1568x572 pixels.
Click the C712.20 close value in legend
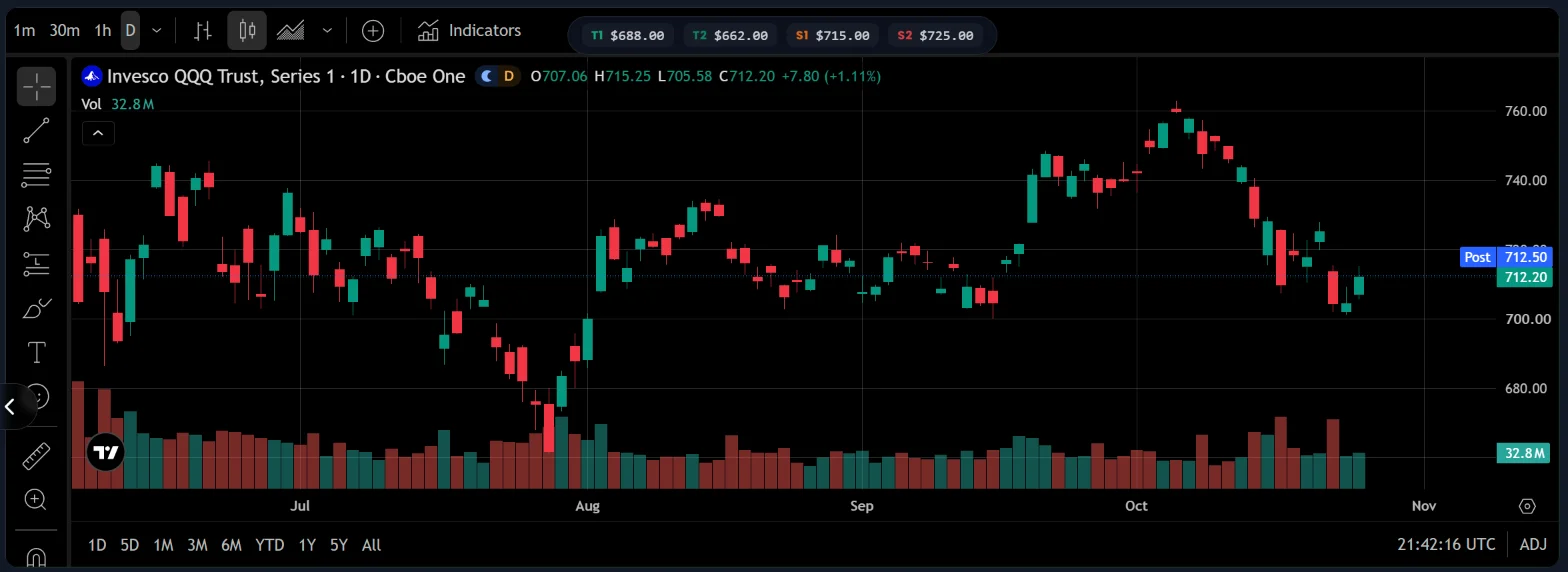coord(747,76)
